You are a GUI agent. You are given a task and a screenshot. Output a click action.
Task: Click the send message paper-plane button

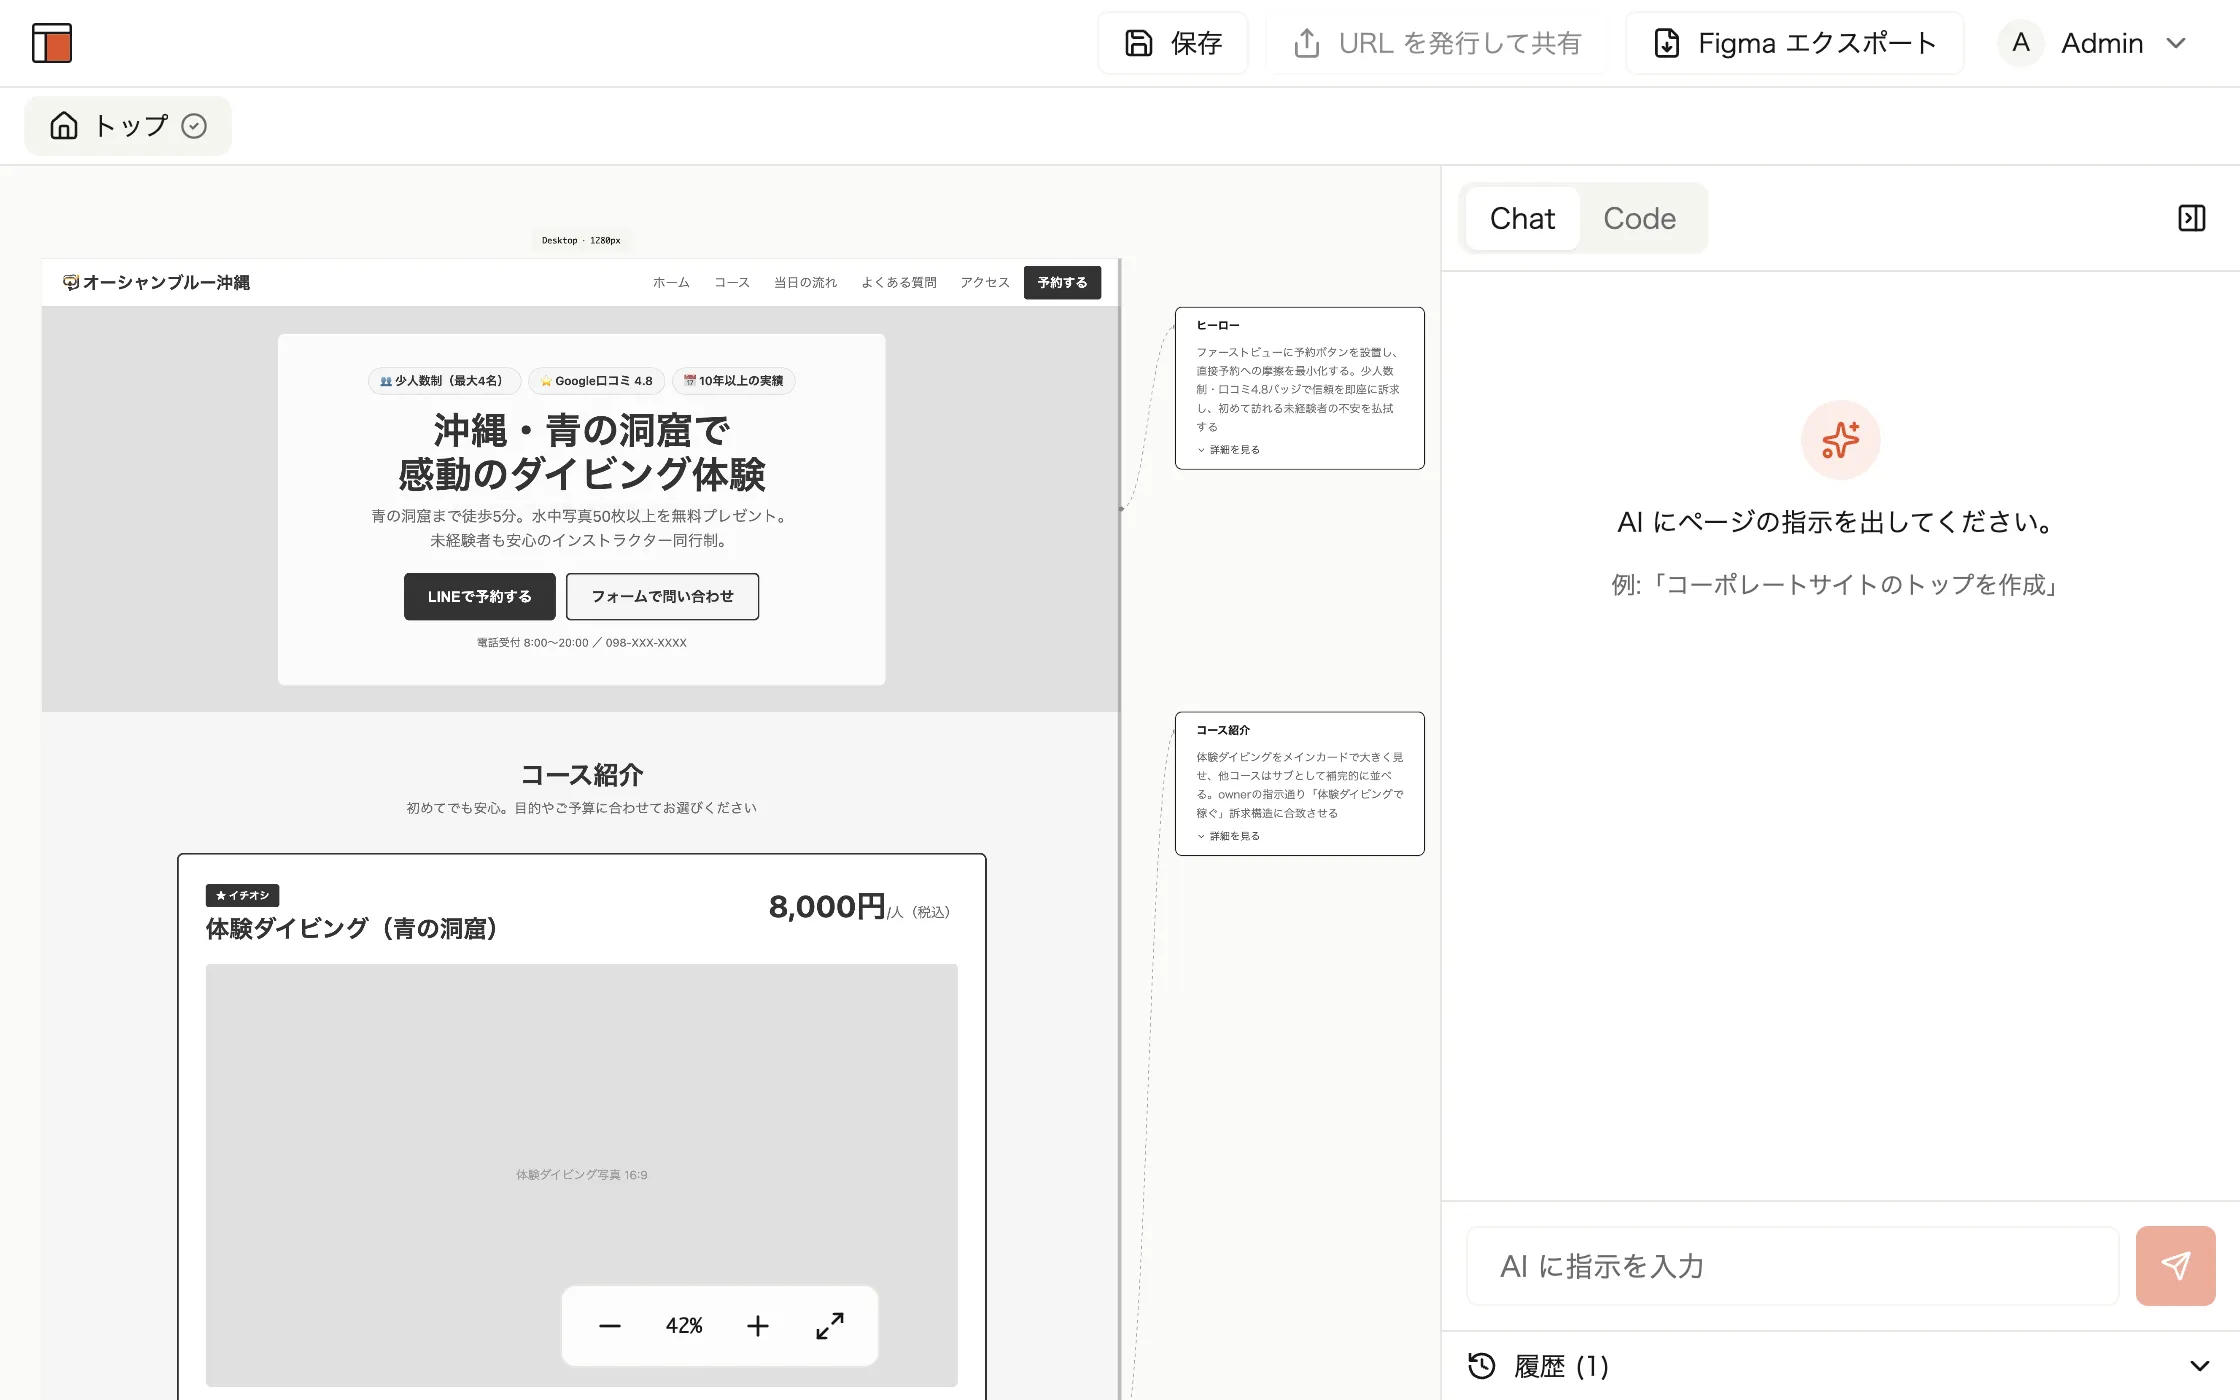[x=2176, y=1266]
